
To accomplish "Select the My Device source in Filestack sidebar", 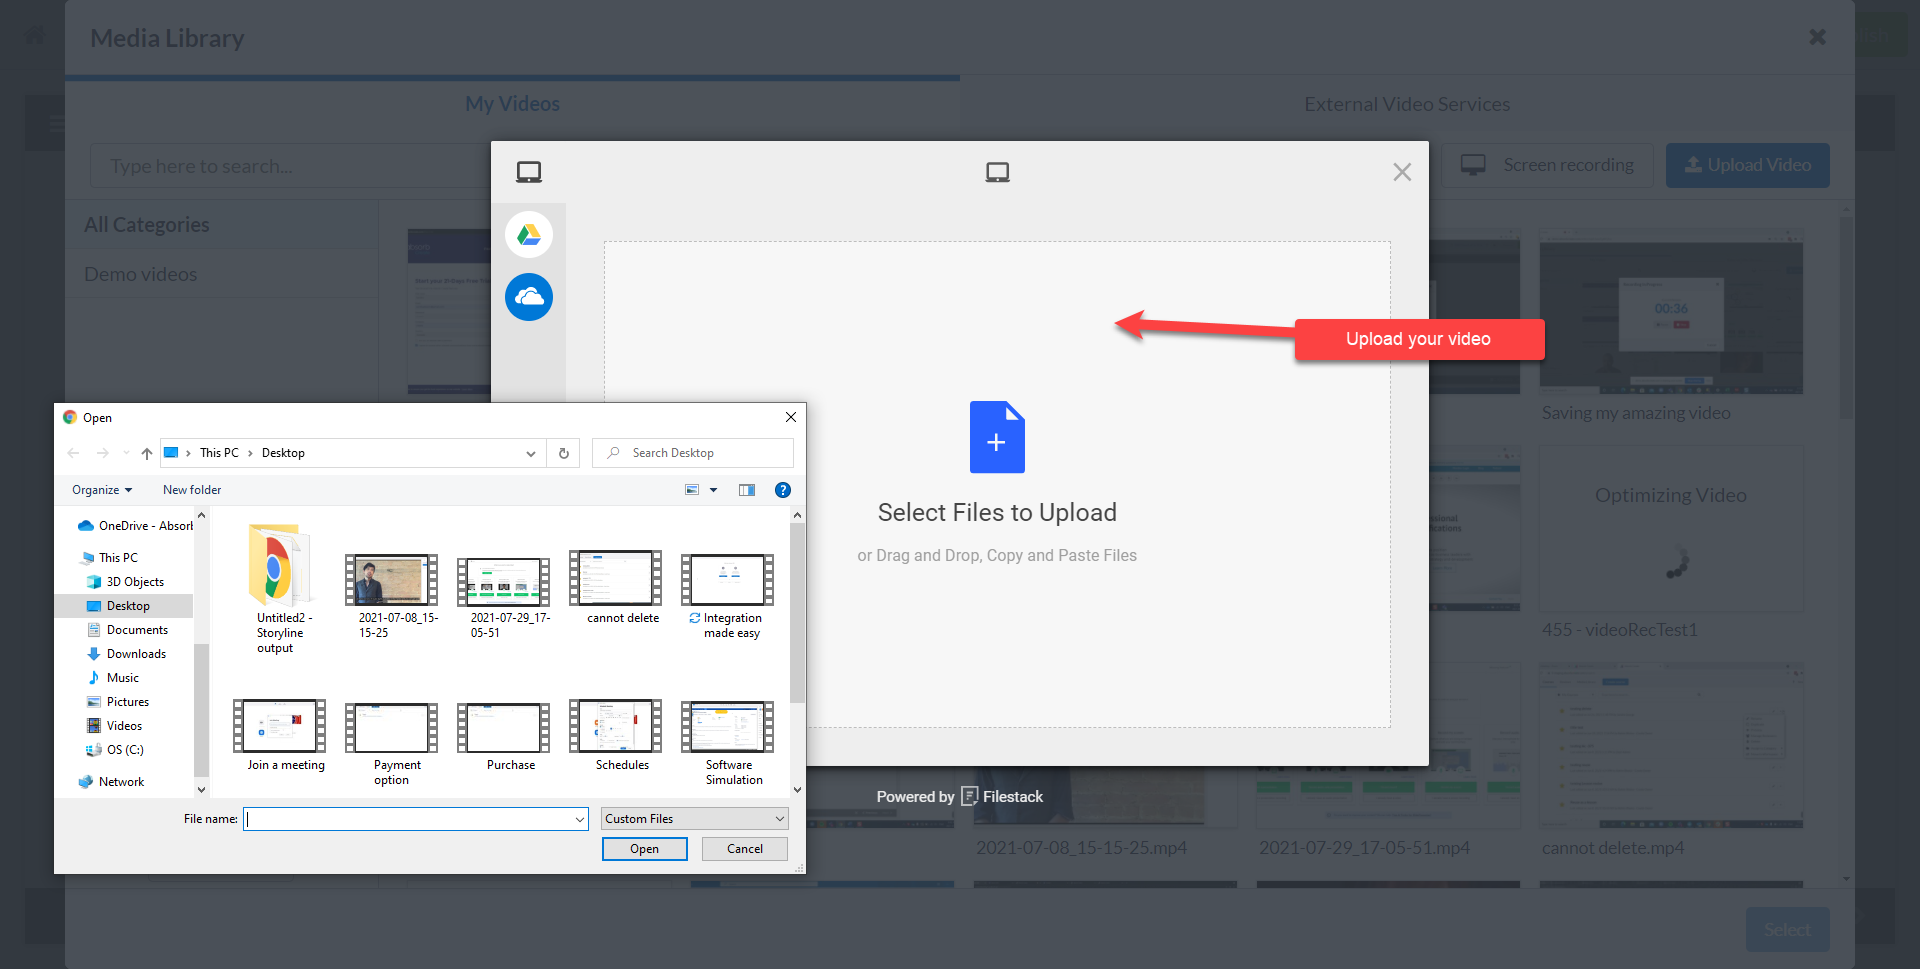I will pos(529,171).
